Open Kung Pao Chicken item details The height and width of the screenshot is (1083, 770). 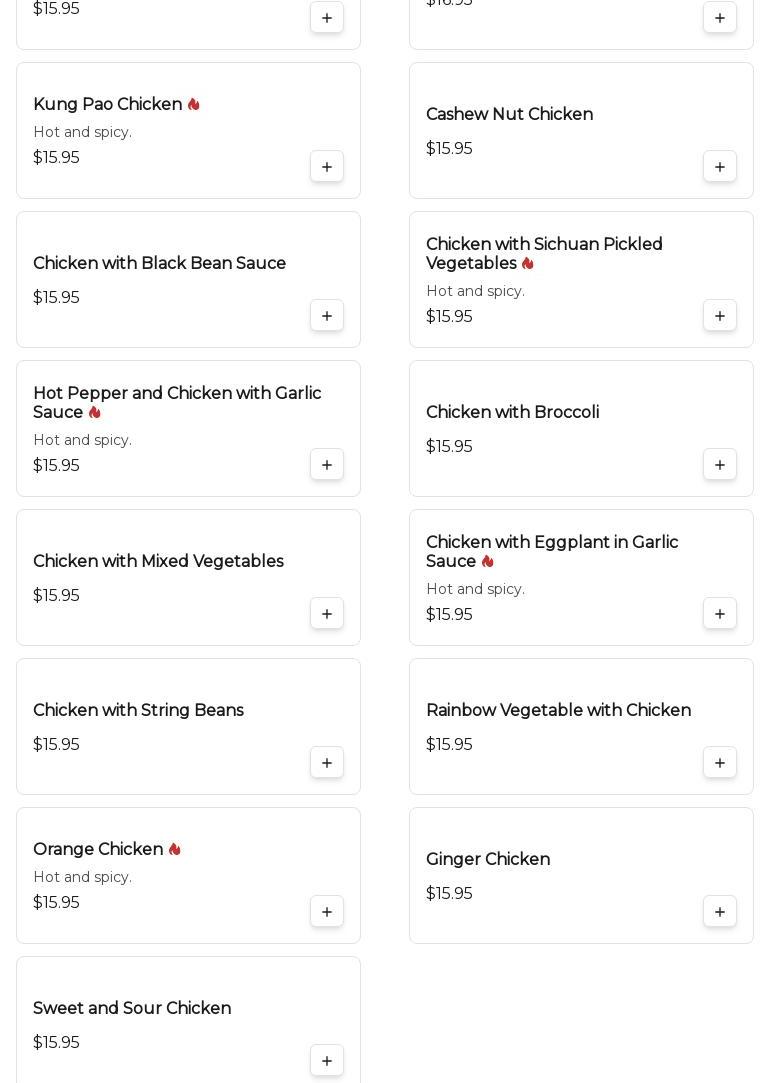(x=107, y=105)
